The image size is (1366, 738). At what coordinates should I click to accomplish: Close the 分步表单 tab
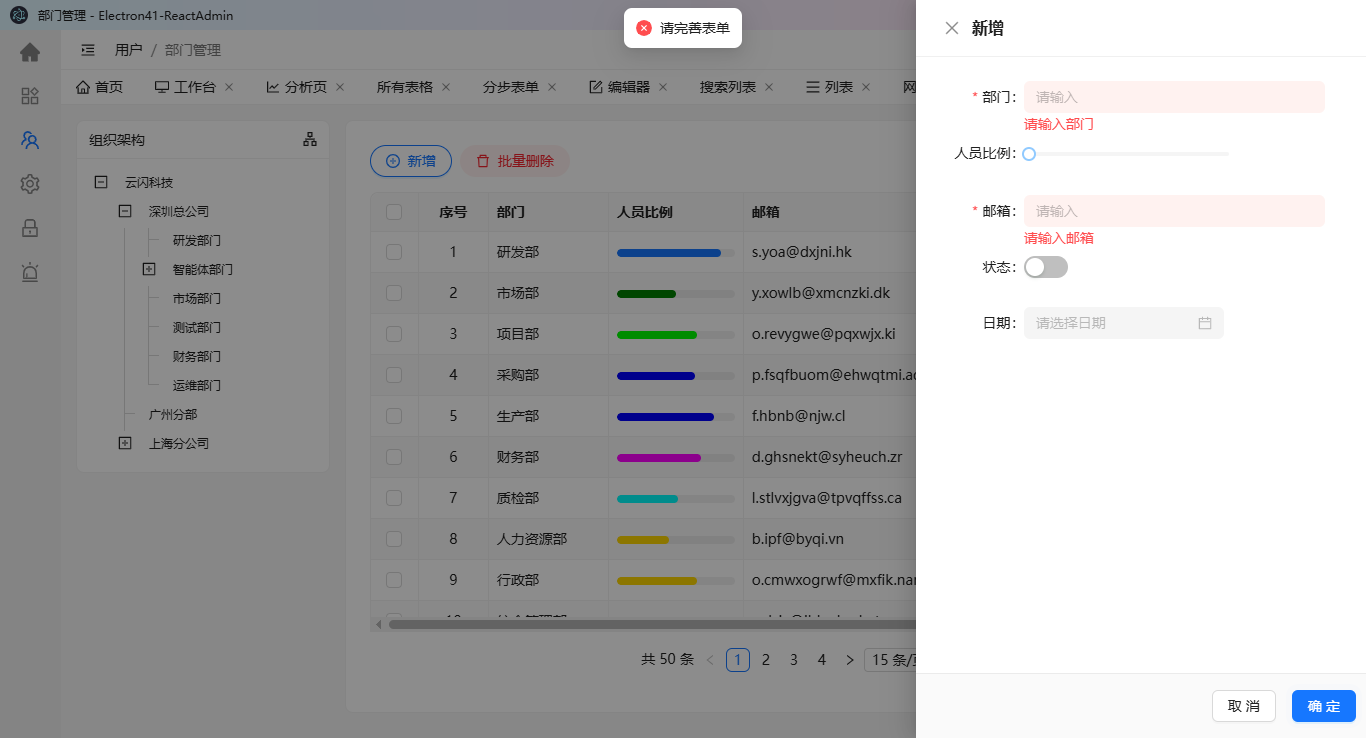point(552,87)
